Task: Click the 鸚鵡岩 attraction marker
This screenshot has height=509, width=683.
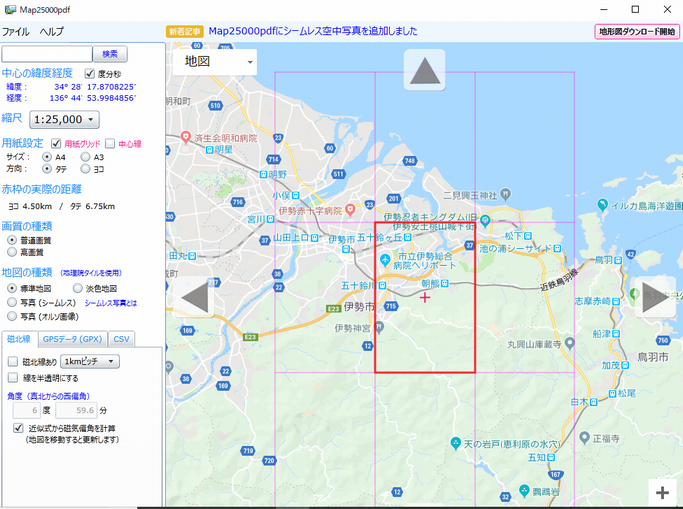Action: [524, 490]
